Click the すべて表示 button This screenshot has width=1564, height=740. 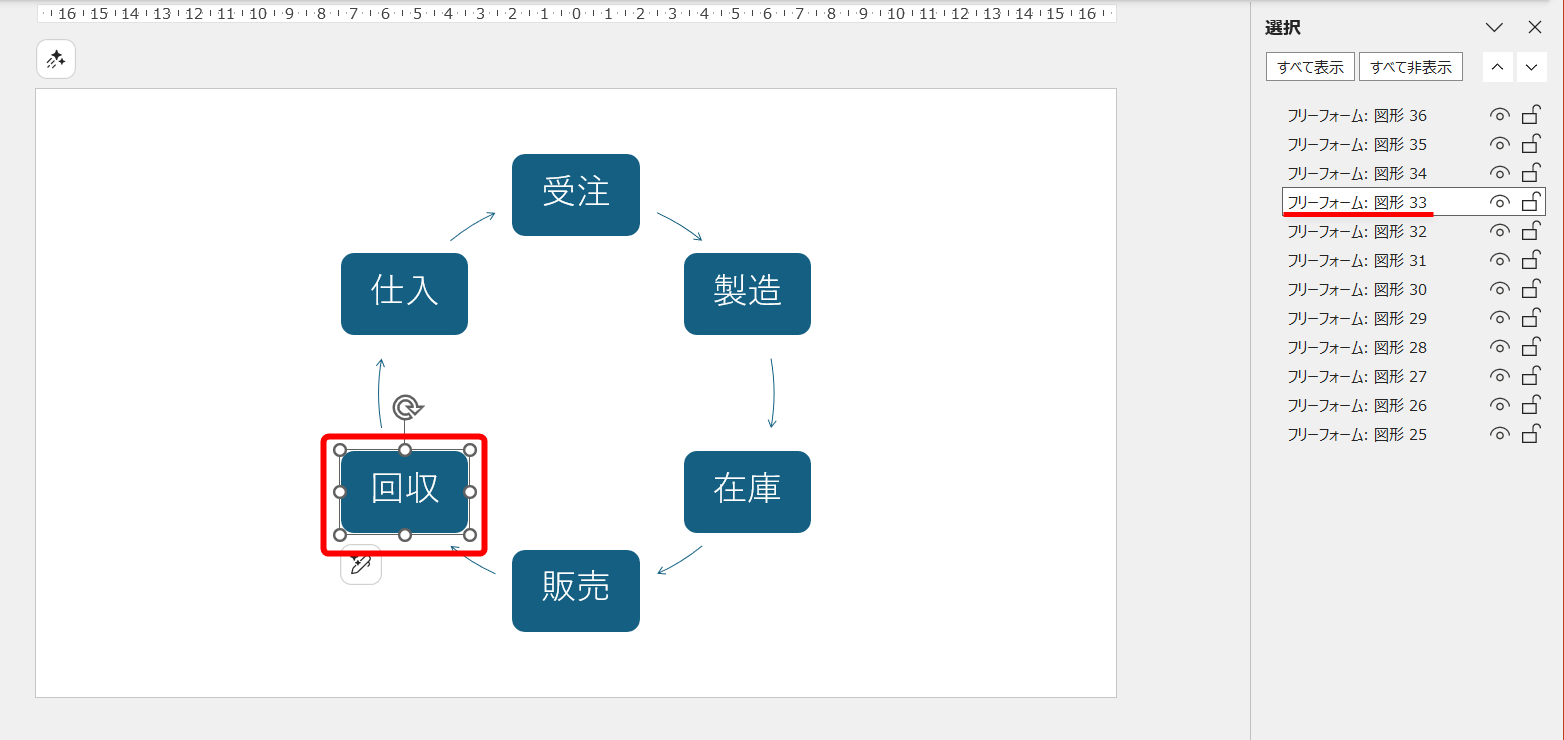[1310, 66]
